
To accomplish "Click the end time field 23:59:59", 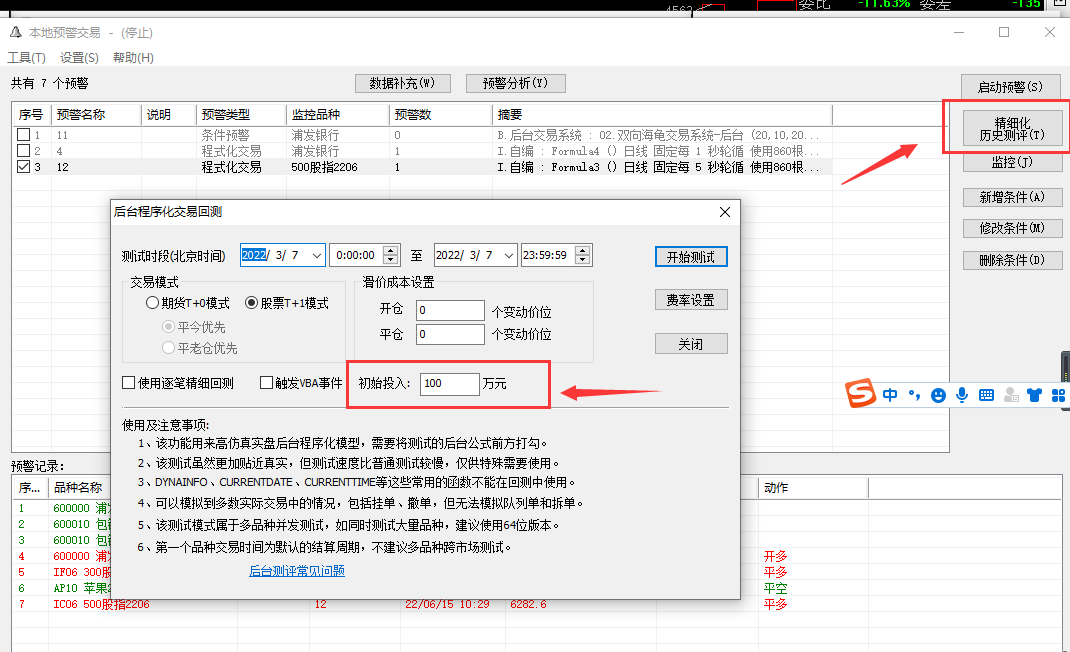I will pos(548,255).
